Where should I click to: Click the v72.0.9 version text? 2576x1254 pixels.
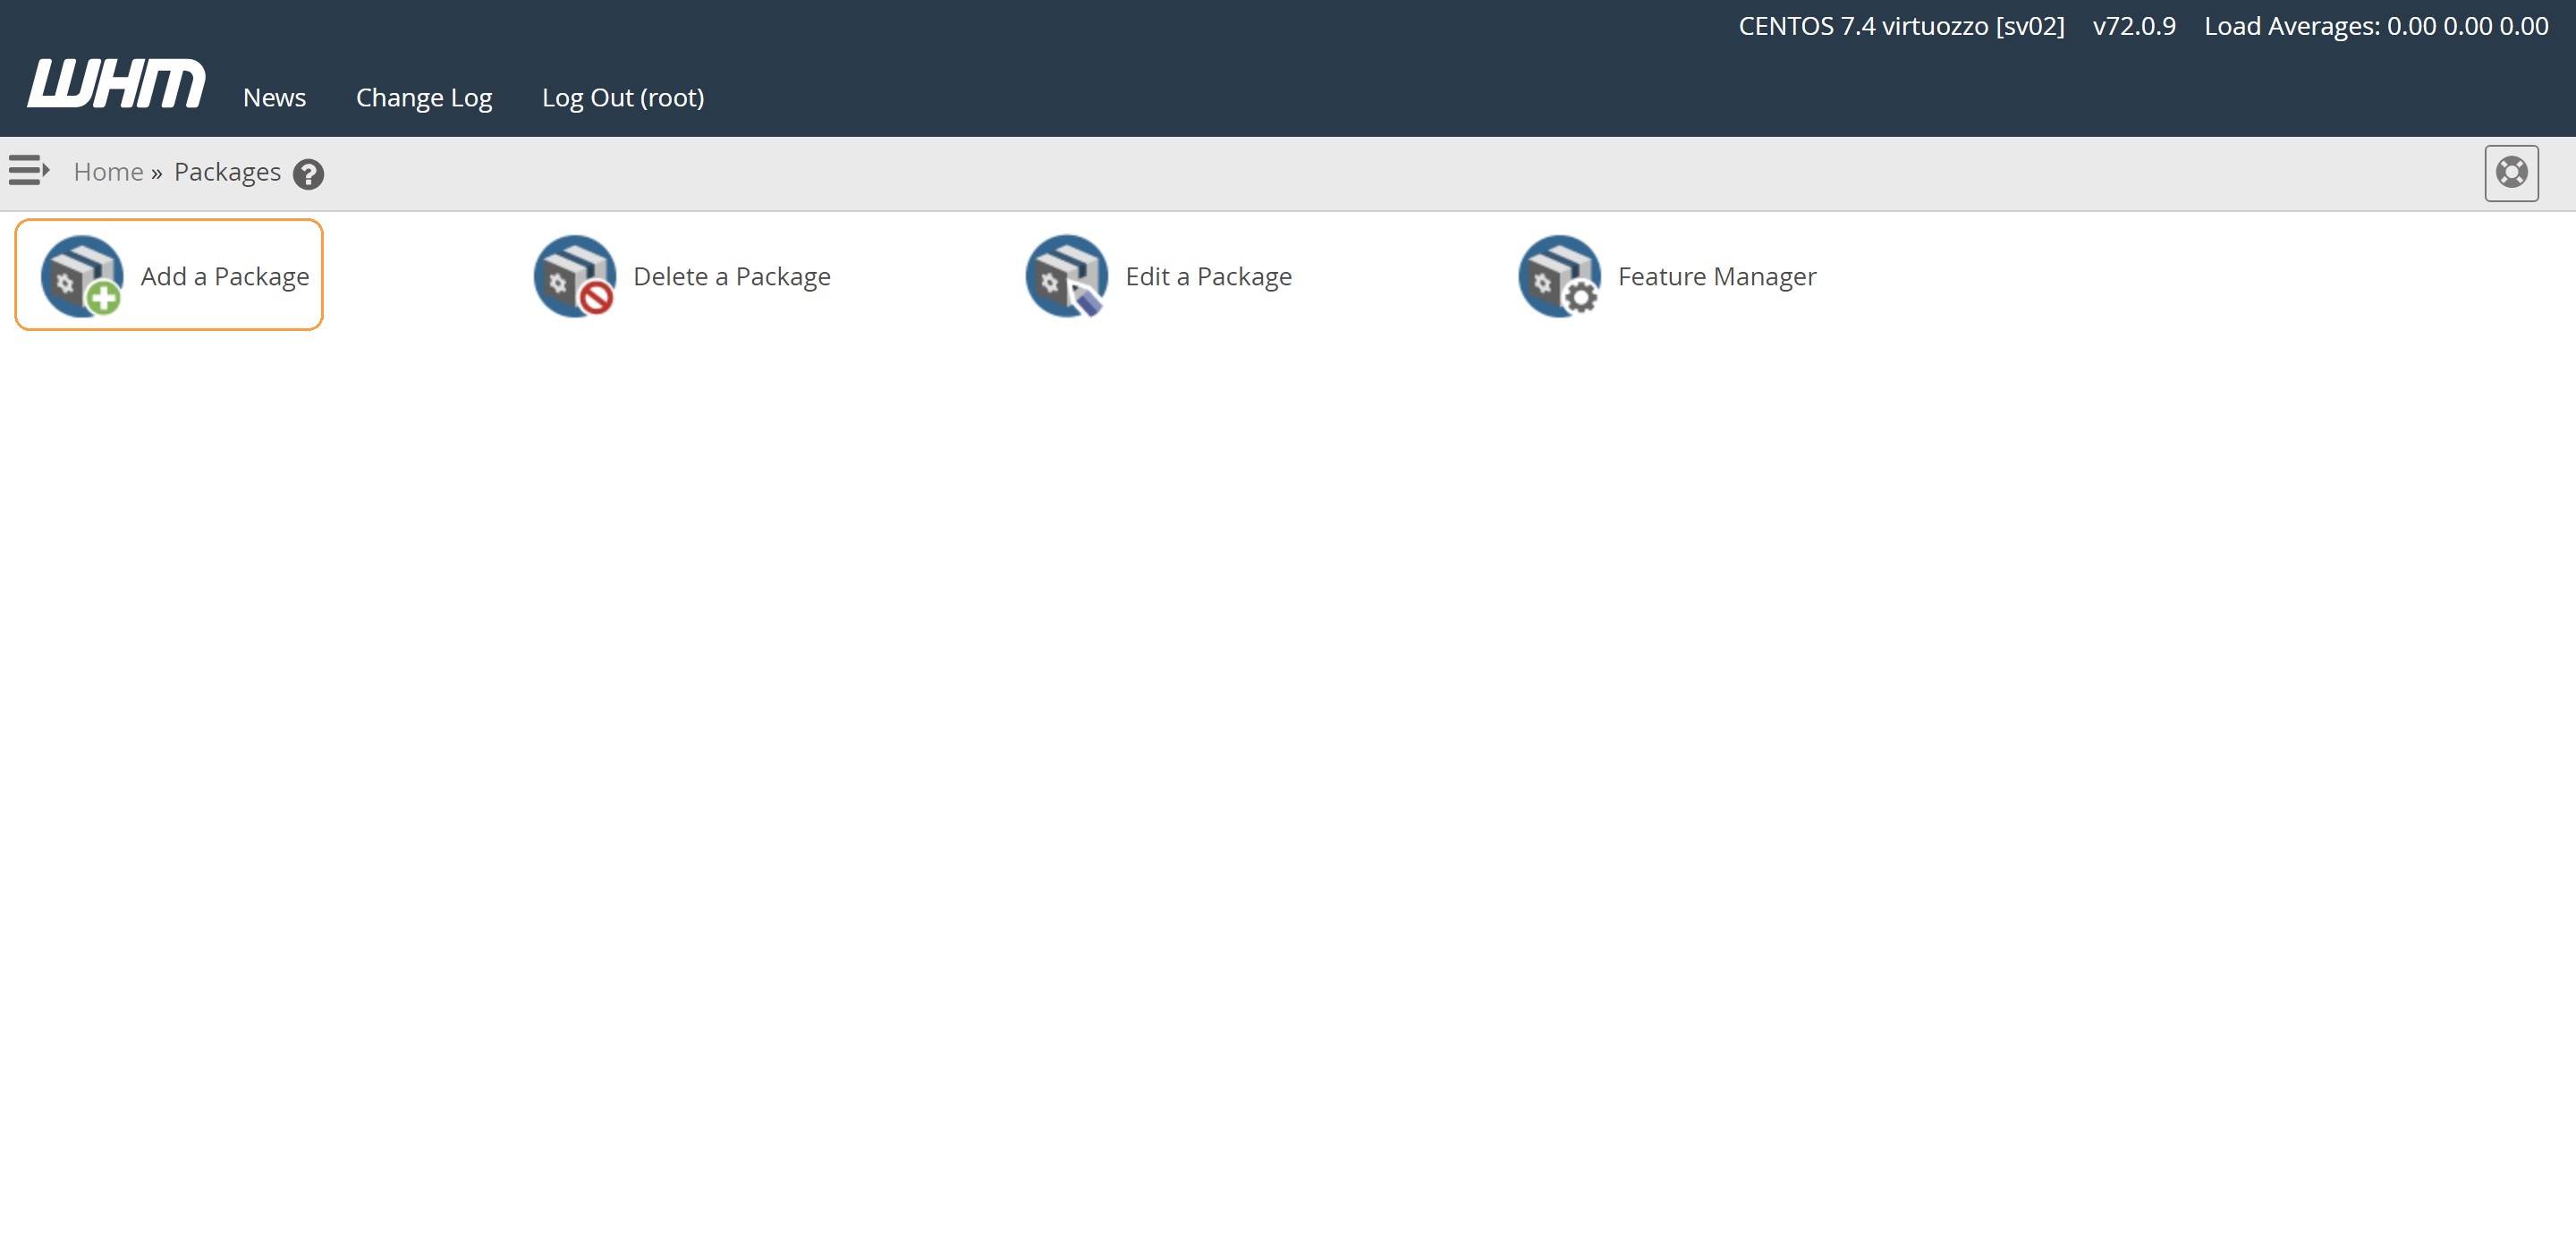[2134, 26]
